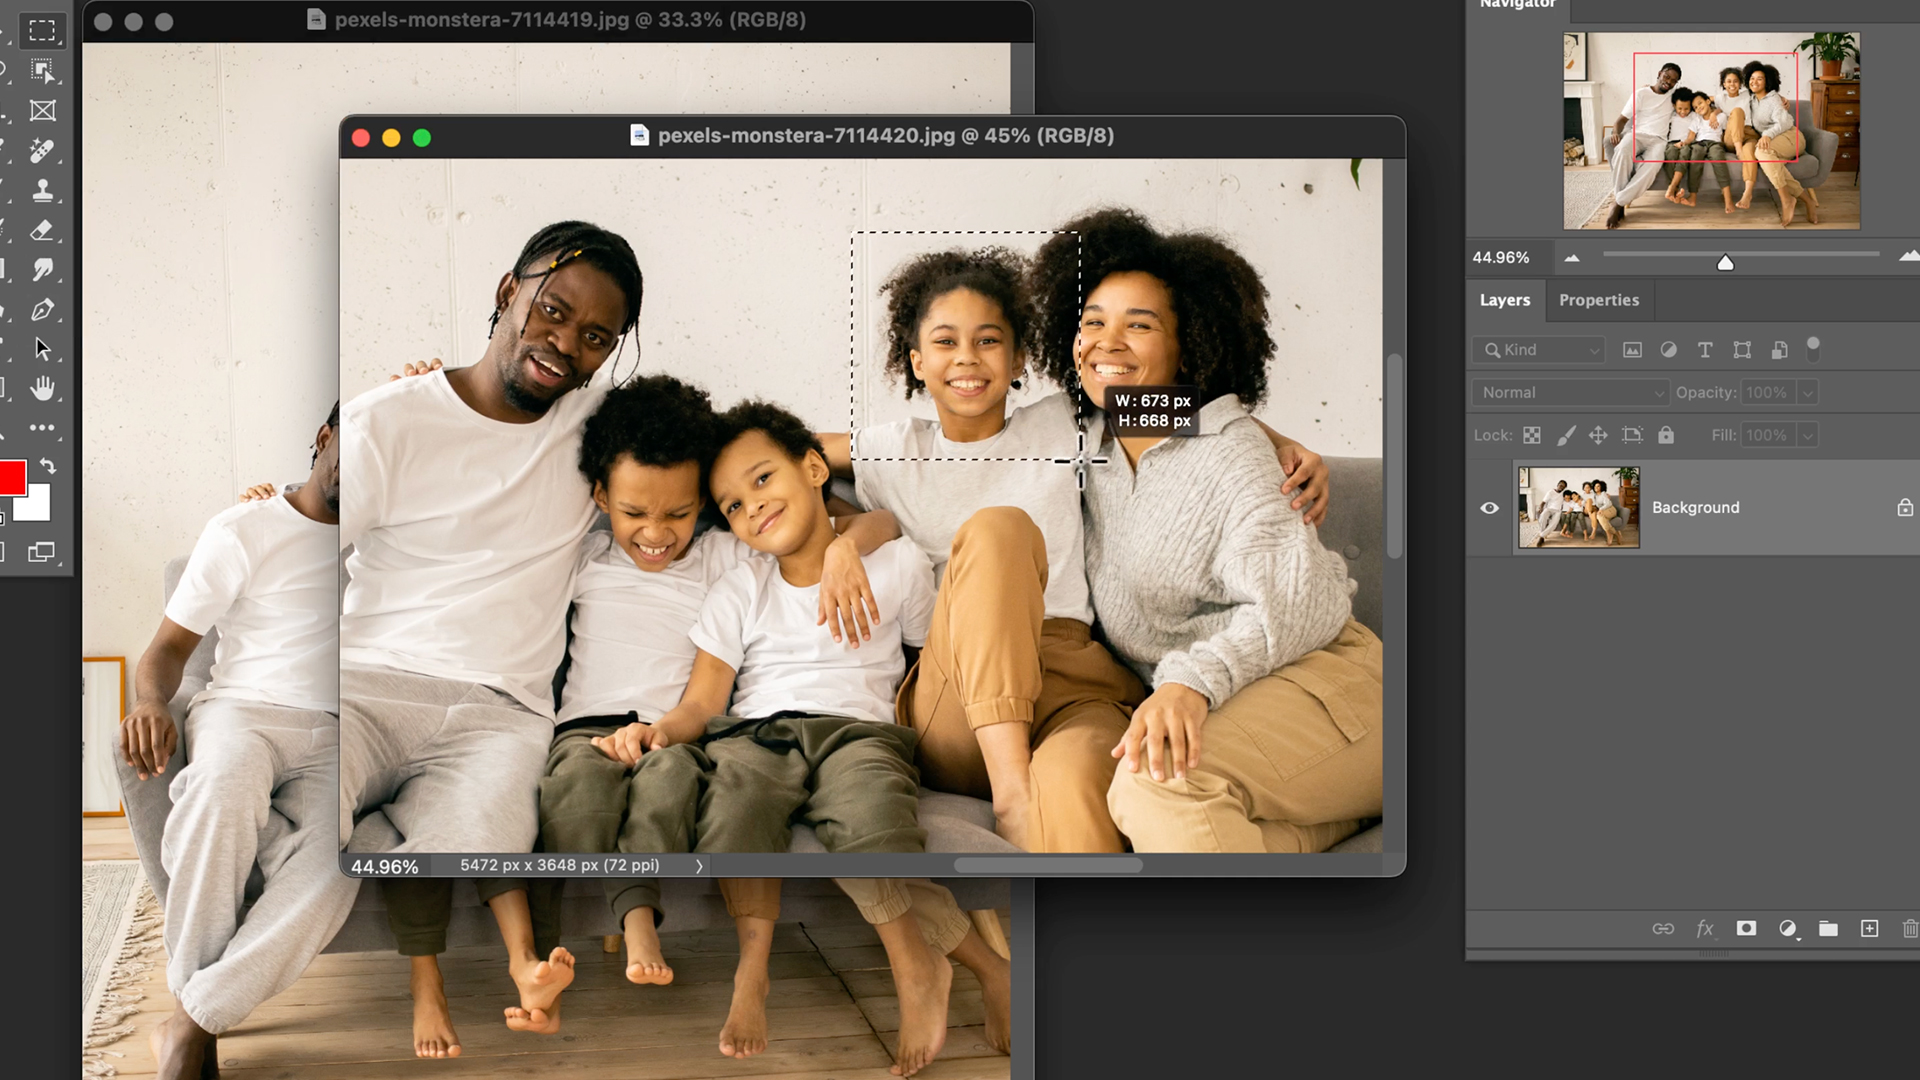Create new fill or adjustment layer
The height and width of the screenshot is (1080, 1920).
(1788, 929)
